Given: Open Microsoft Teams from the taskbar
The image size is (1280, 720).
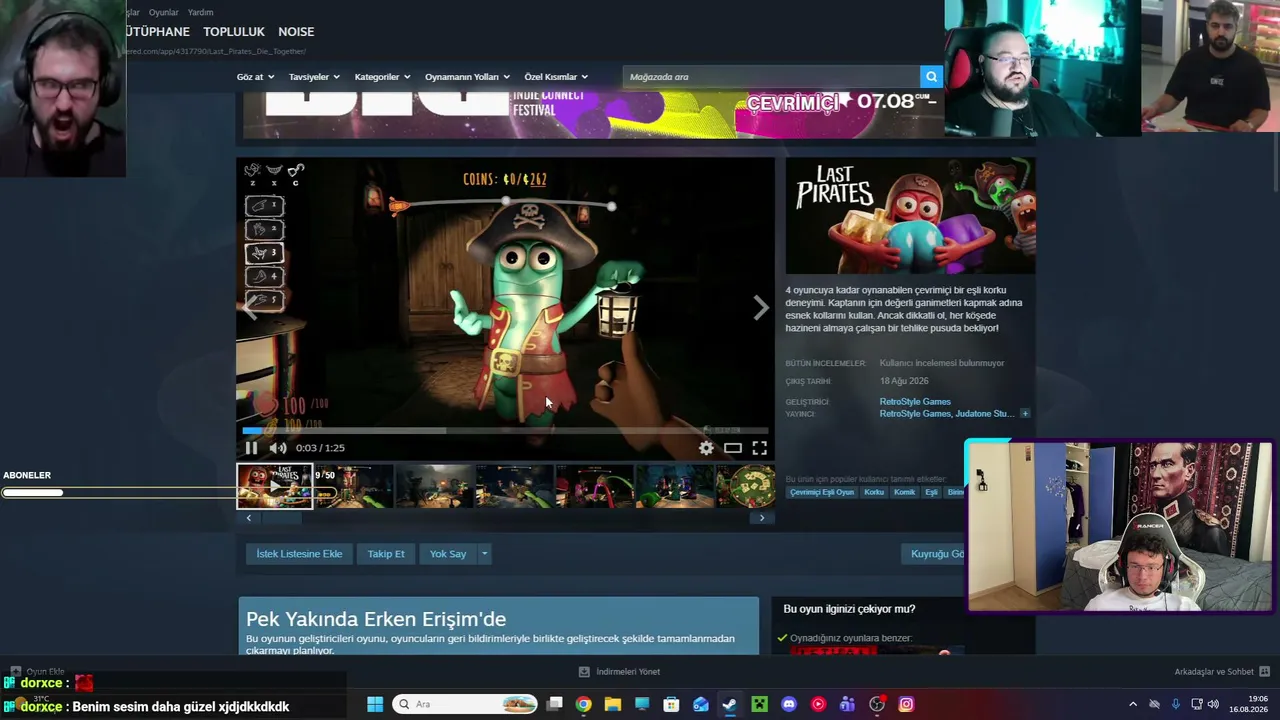Looking at the screenshot, I should pyautogui.click(x=847, y=704).
